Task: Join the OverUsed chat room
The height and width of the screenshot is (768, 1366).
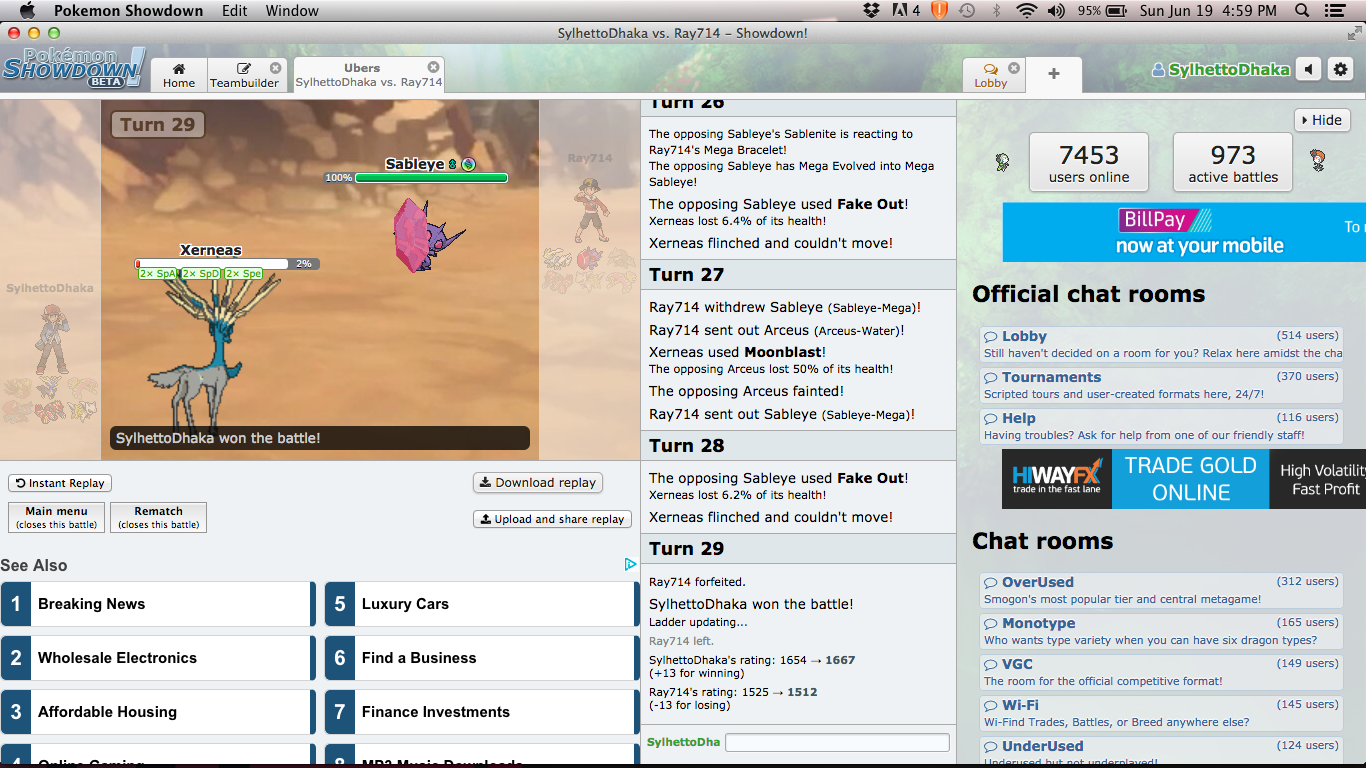Action: tap(1161, 590)
